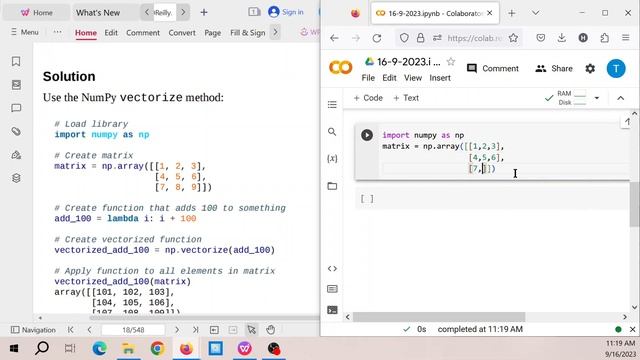Viewport: 640px width, 360px height.
Task: Add a new Text cell
Action: (x=406, y=98)
